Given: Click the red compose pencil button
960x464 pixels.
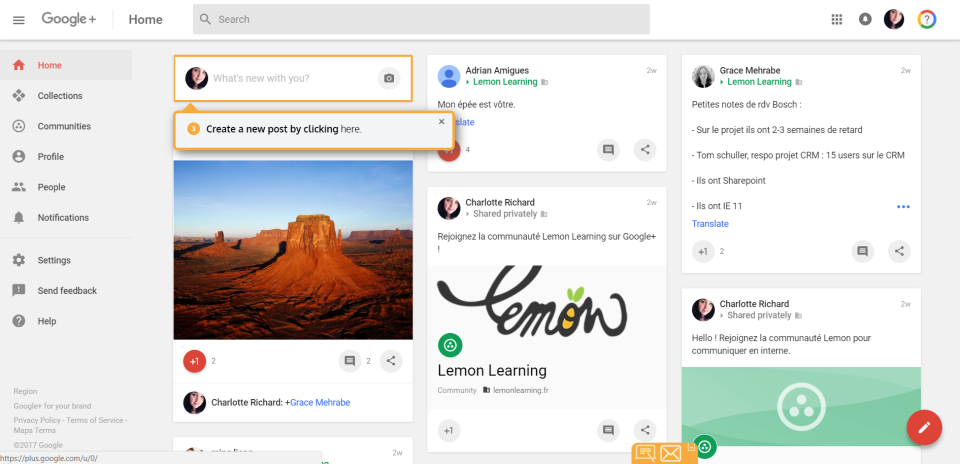Looking at the screenshot, I should click(924, 427).
